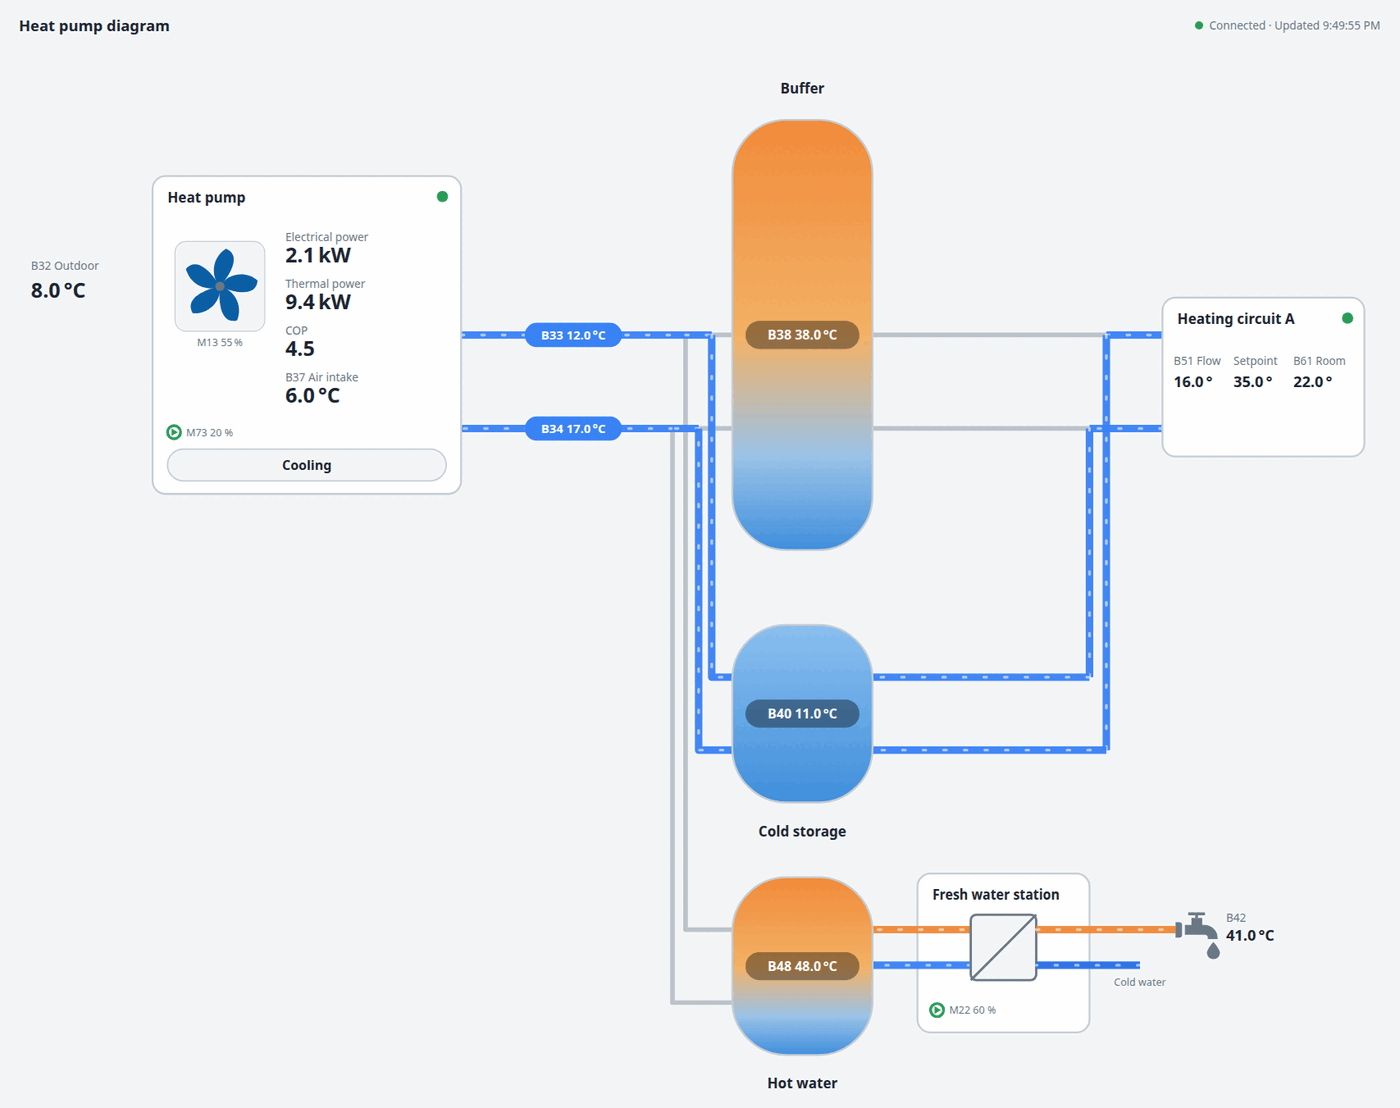Click the Cooling mode button
1400x1108 pixels.
pos(306,465)
